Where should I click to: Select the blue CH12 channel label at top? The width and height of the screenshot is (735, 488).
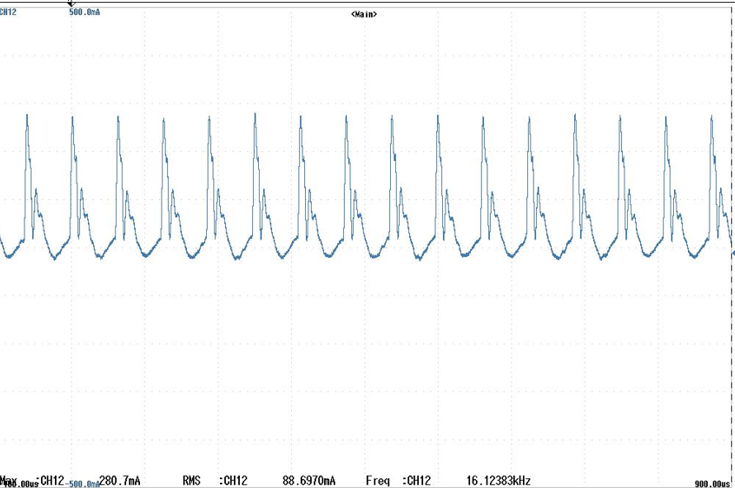pyautogui.click(x=8, y=12)
